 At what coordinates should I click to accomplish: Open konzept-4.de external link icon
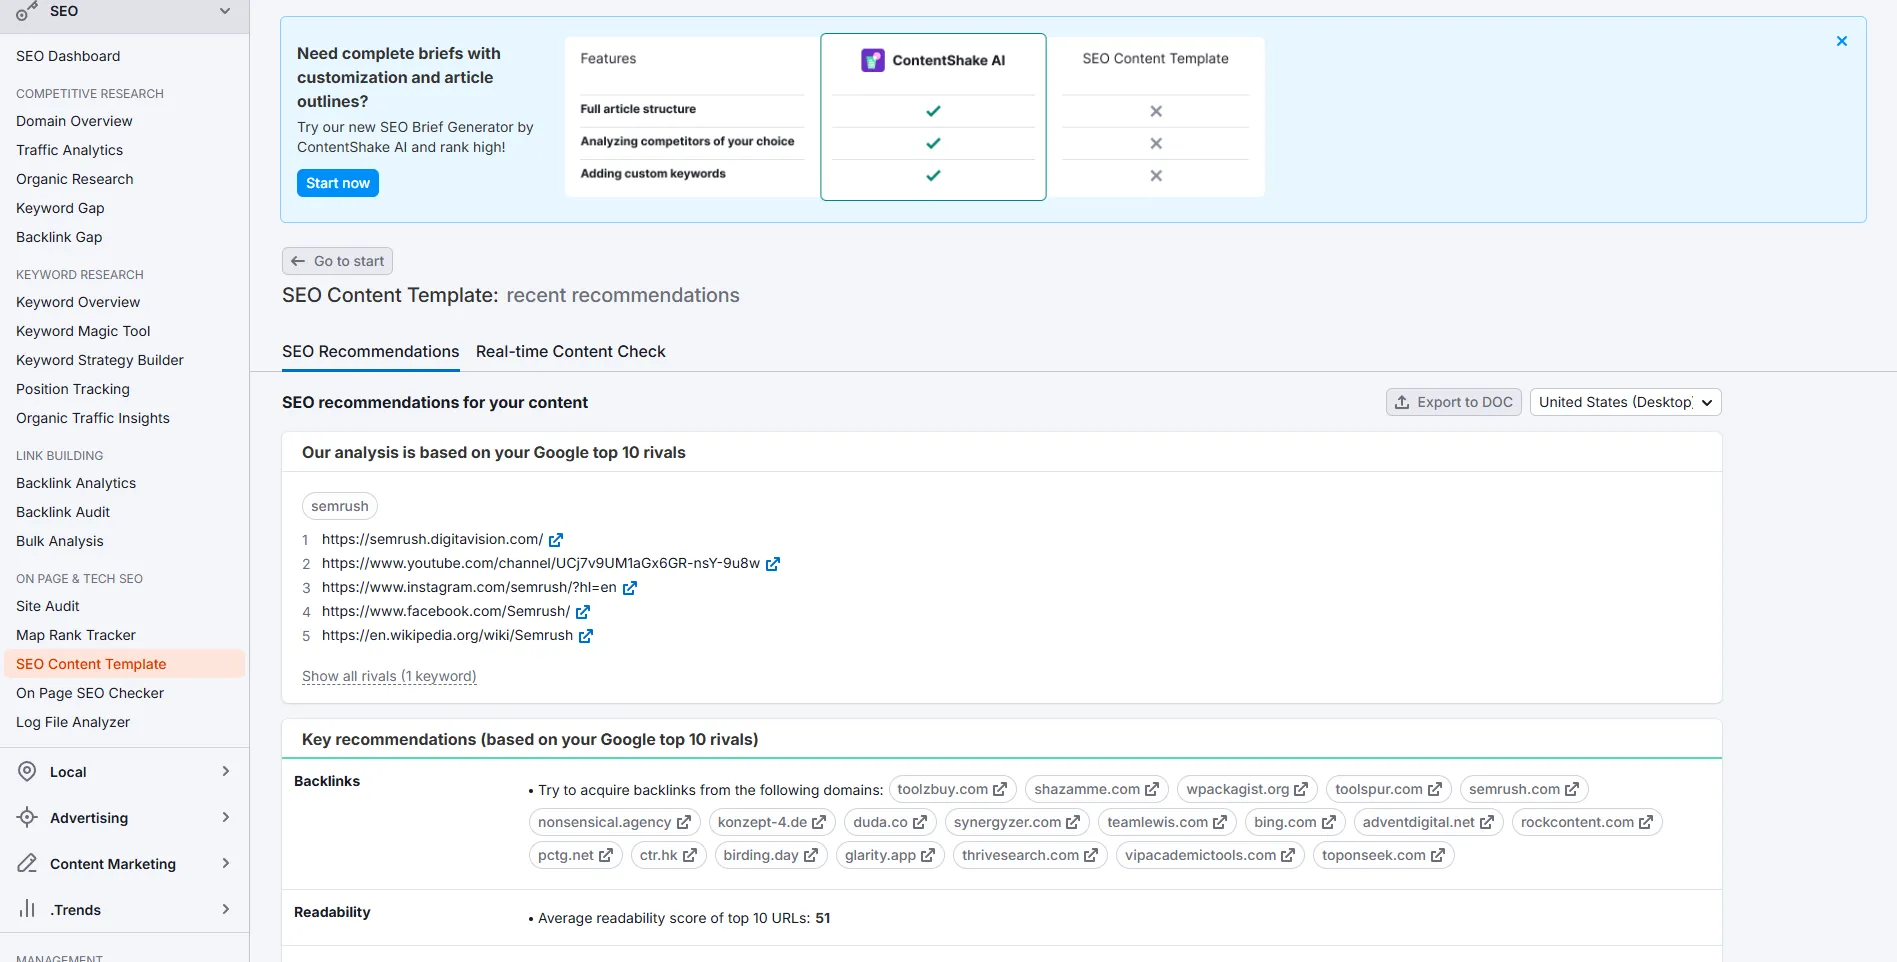819,822
